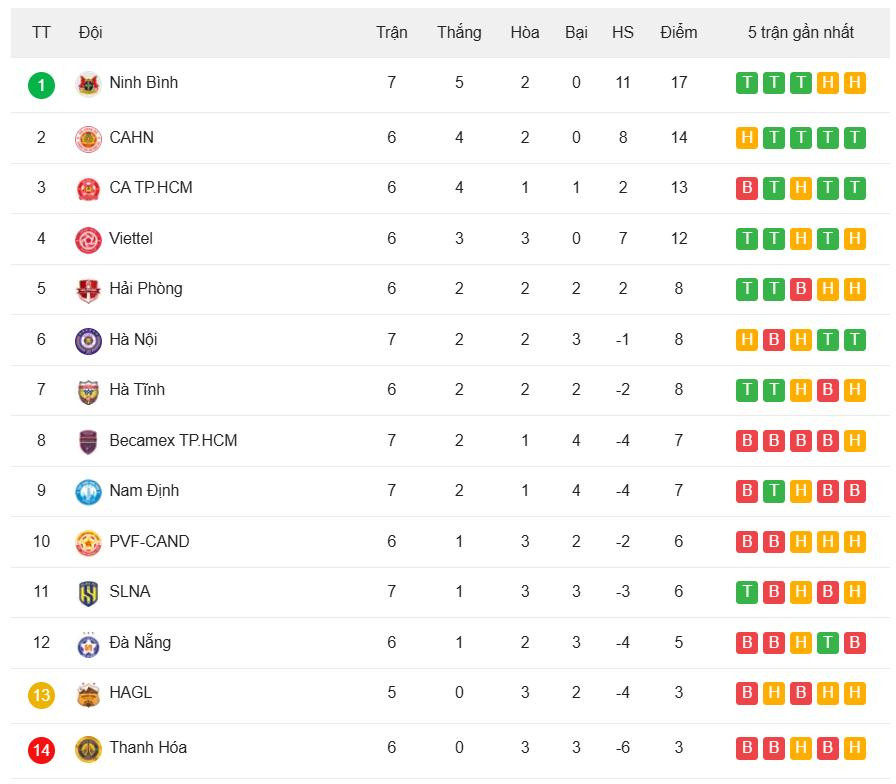This screenshot has height=784, width=896.
Task: Click the CAHN team crest
Action: coord(89,139)
